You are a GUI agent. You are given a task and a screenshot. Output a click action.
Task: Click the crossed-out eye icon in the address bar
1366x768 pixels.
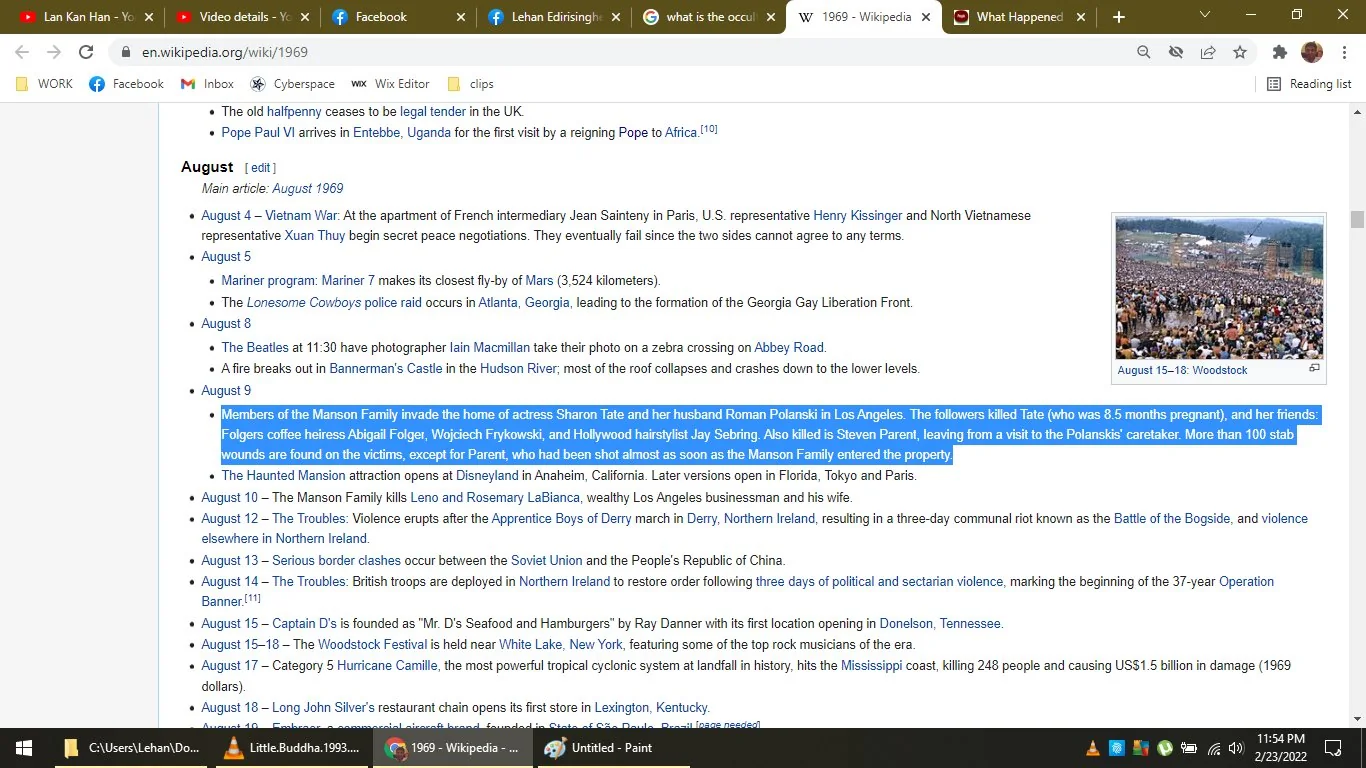coord(1176,52)
